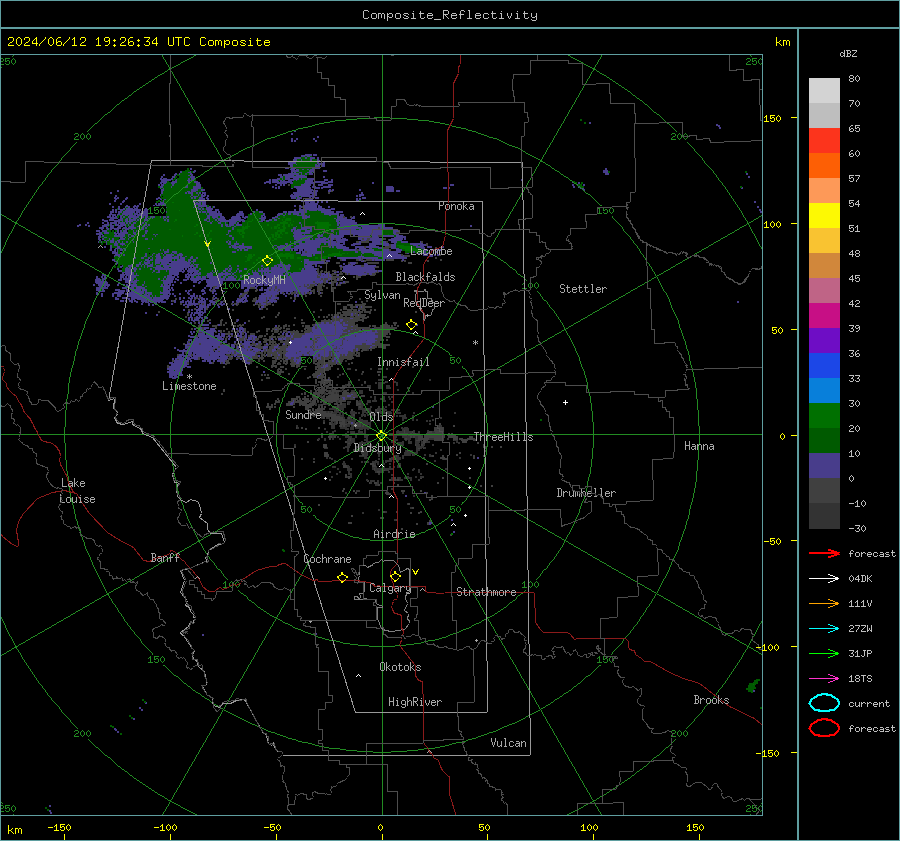The width and height of the screenshot is (900, 841).
Task: Click the red forecast arrow legend icon
Action: pyautogui.click(x=824, y=553)
